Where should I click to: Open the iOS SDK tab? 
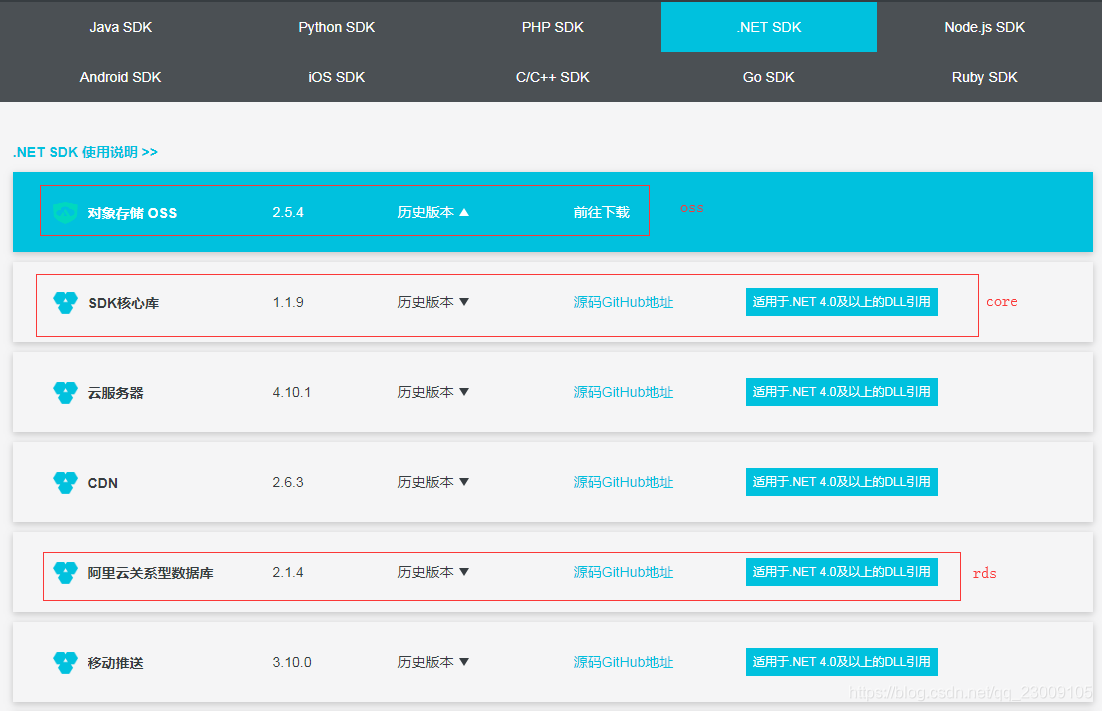click(337, 77)
